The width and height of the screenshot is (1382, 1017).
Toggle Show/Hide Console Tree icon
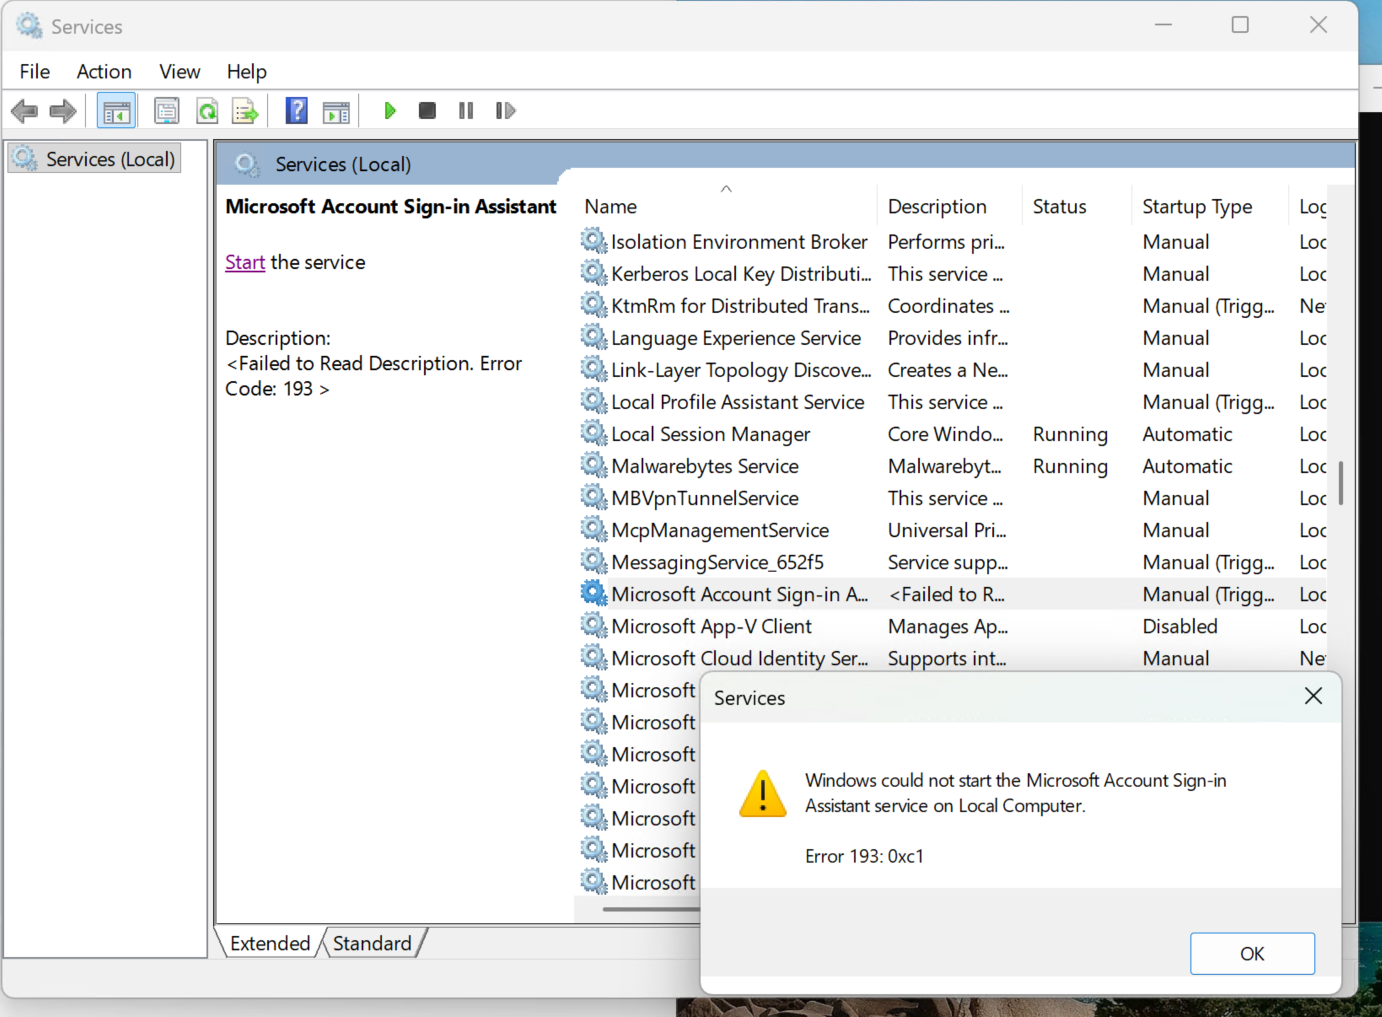click(x=116, y=111)
